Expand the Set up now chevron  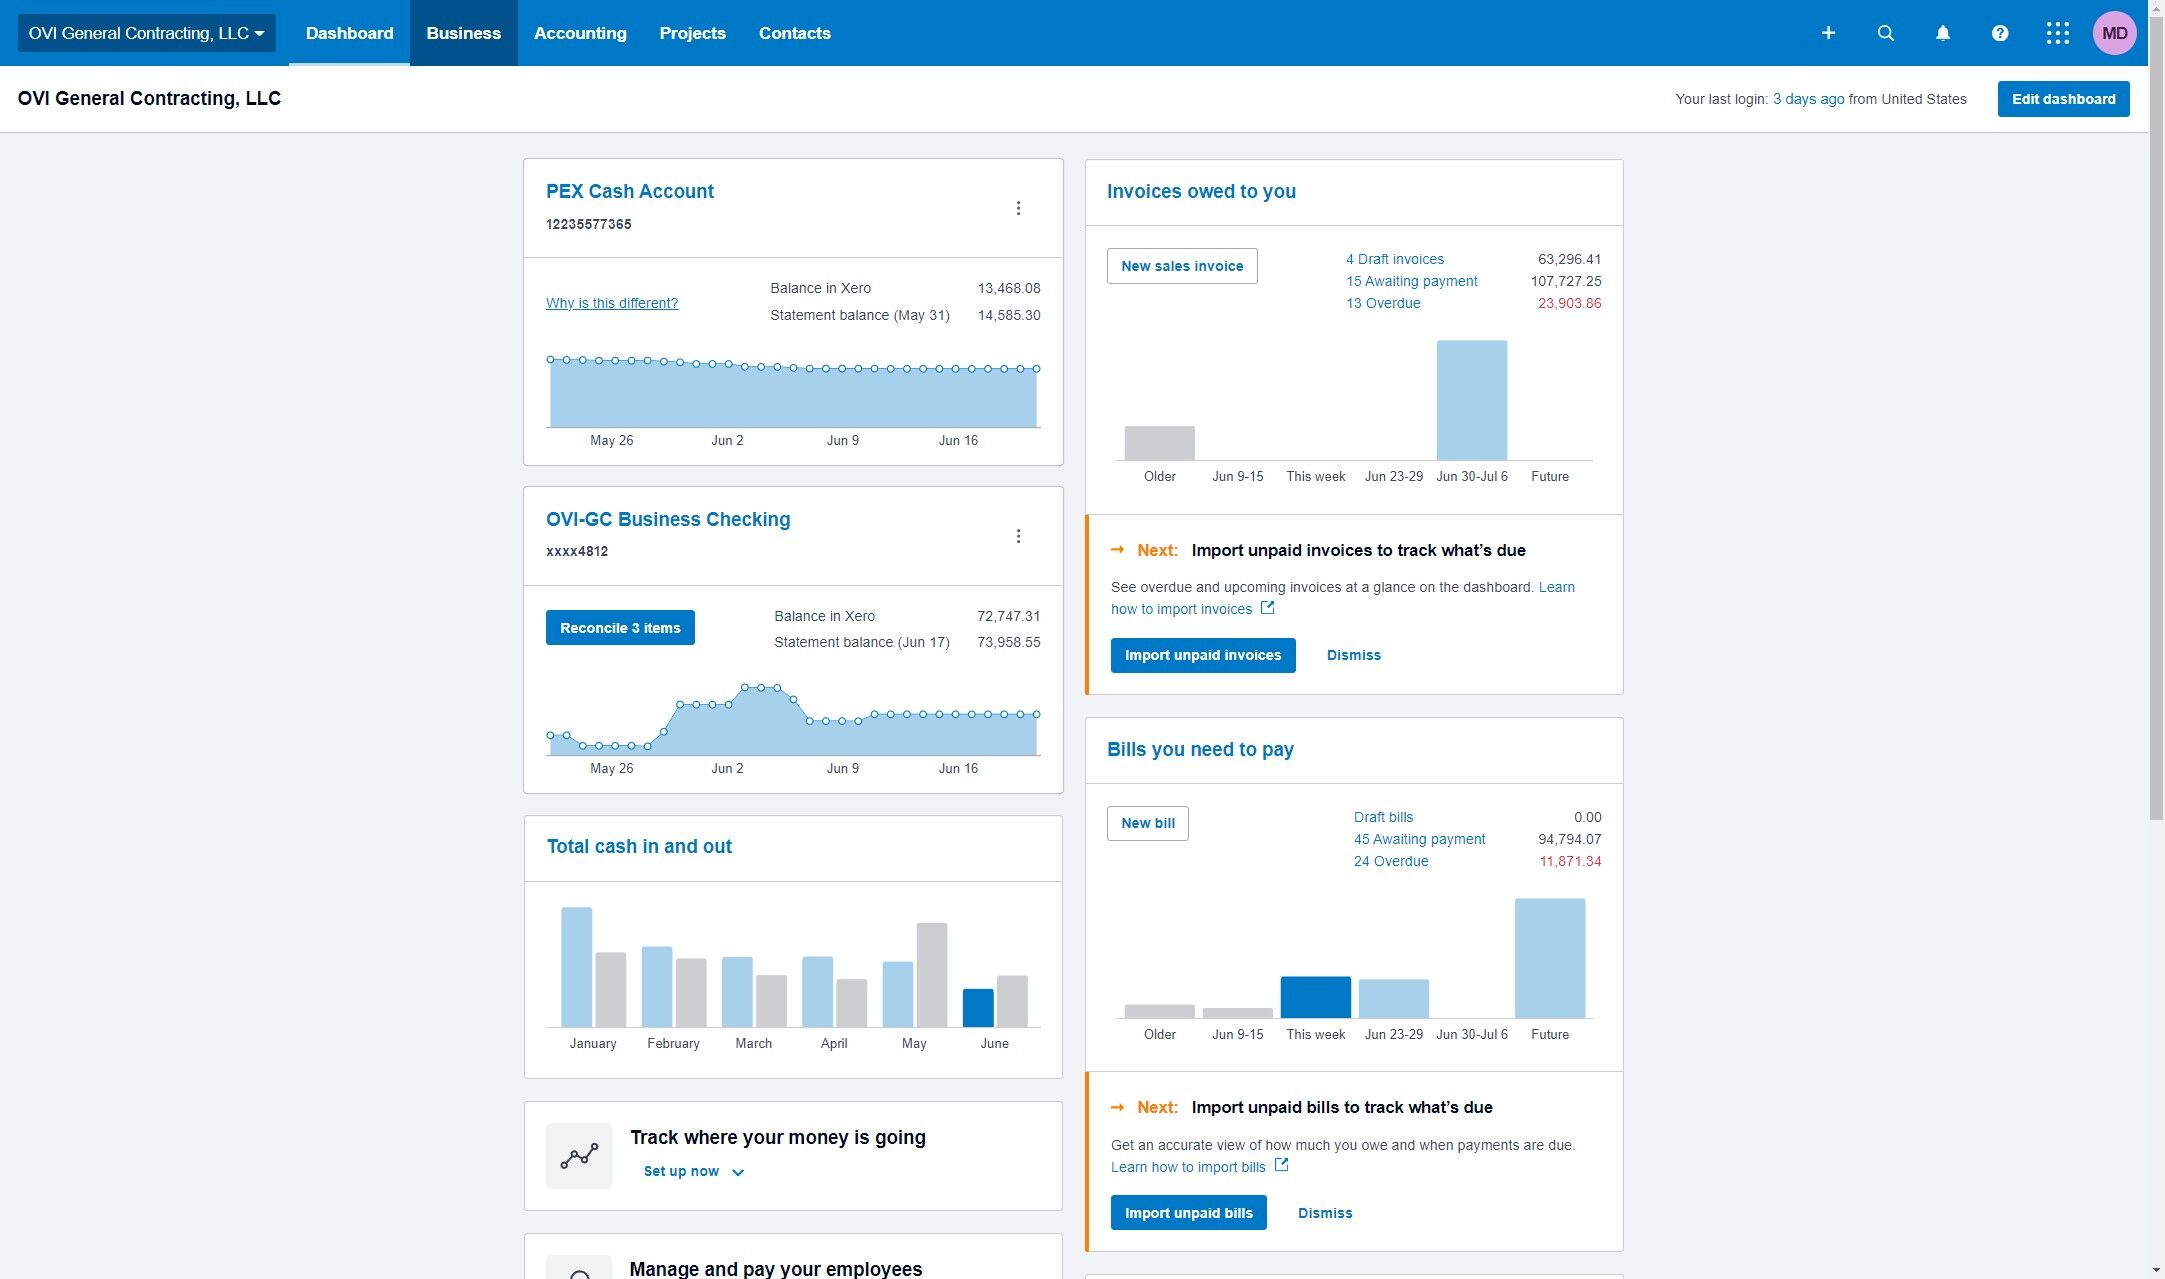tap(738, 1172)
